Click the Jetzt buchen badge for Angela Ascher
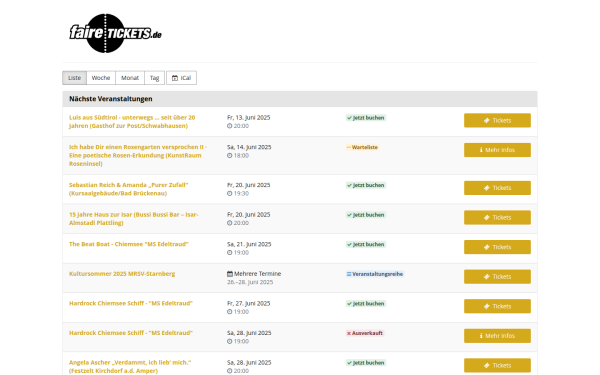 coord(366,363)
